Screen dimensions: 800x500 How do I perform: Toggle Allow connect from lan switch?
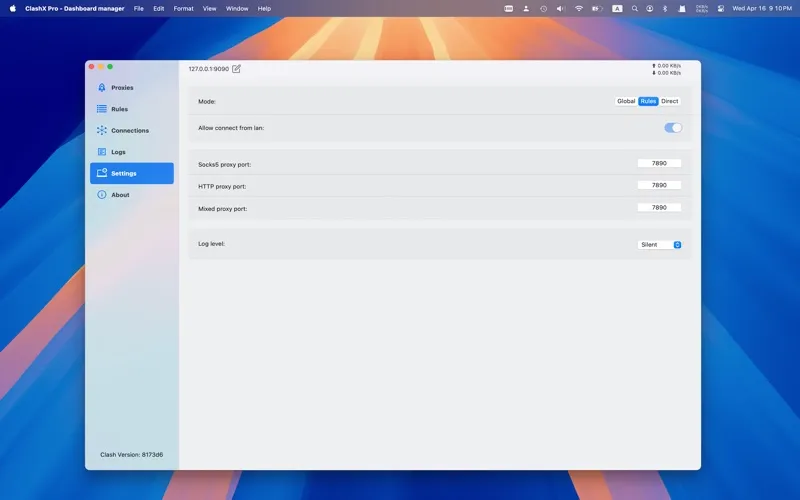[673, 128]
